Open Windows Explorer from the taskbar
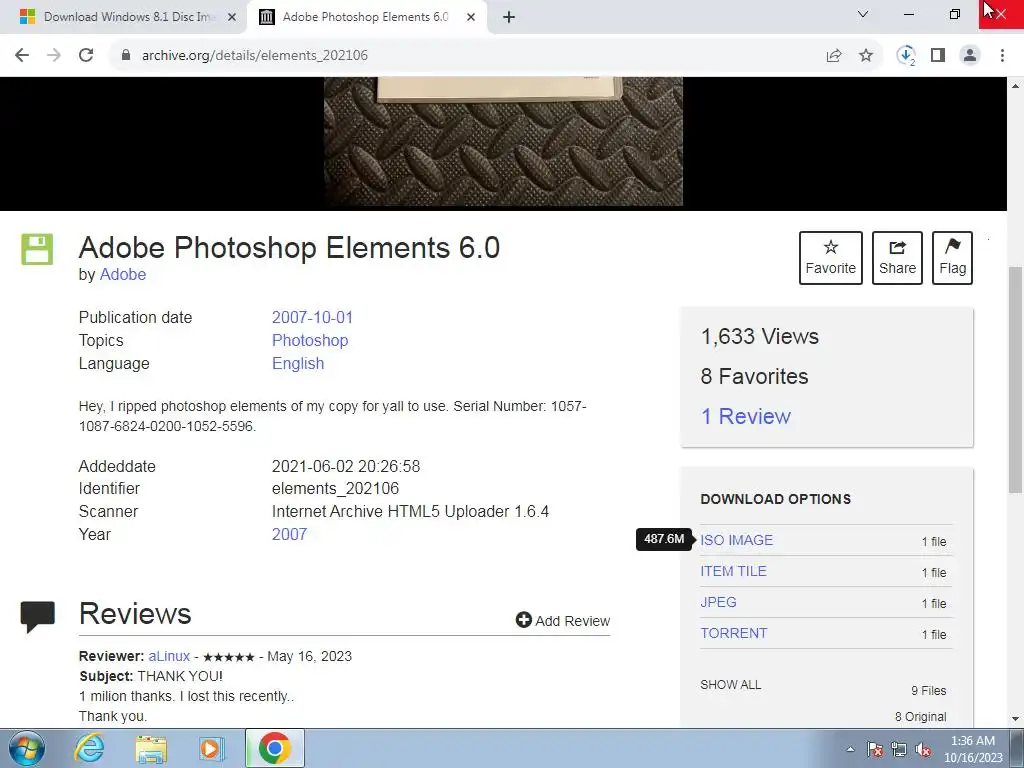 pyautogui.click(x=151, y=749)
